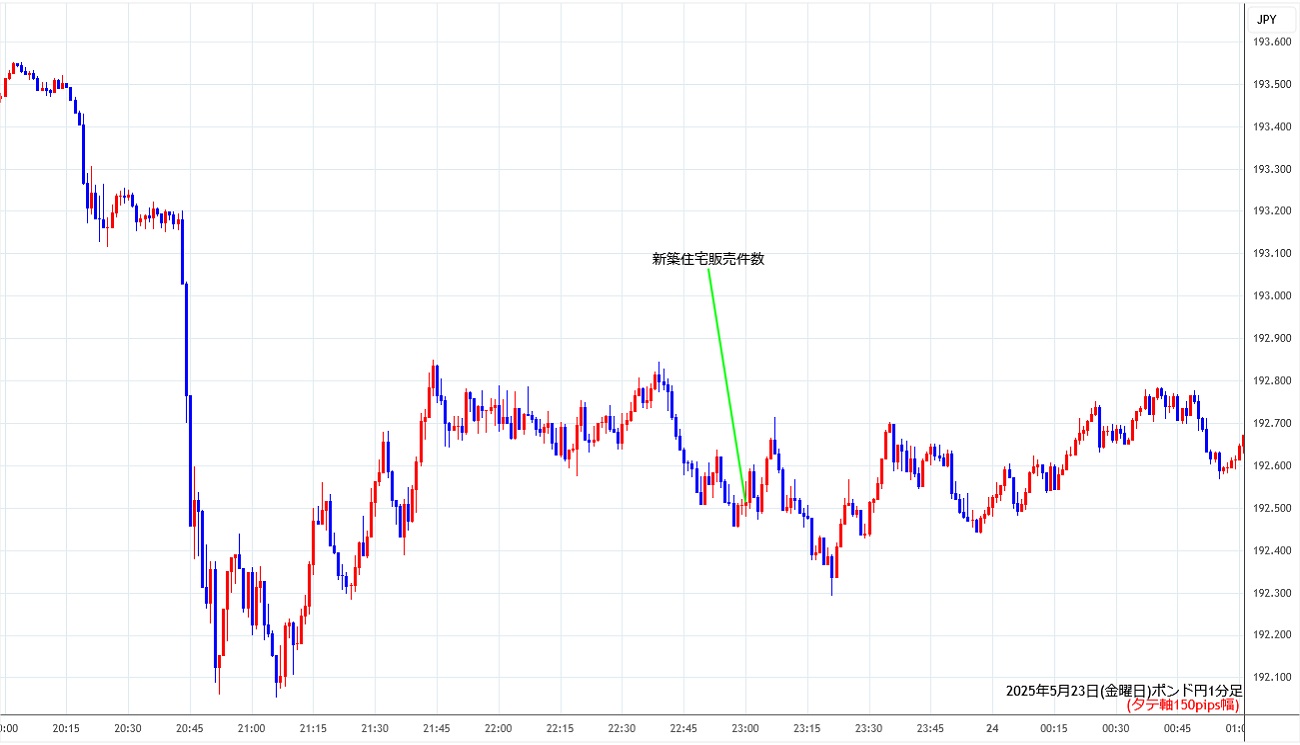This screenshot has height=745, width=1300.
Task: Click the 193.100 price axis label
Action: (1272, 253)
